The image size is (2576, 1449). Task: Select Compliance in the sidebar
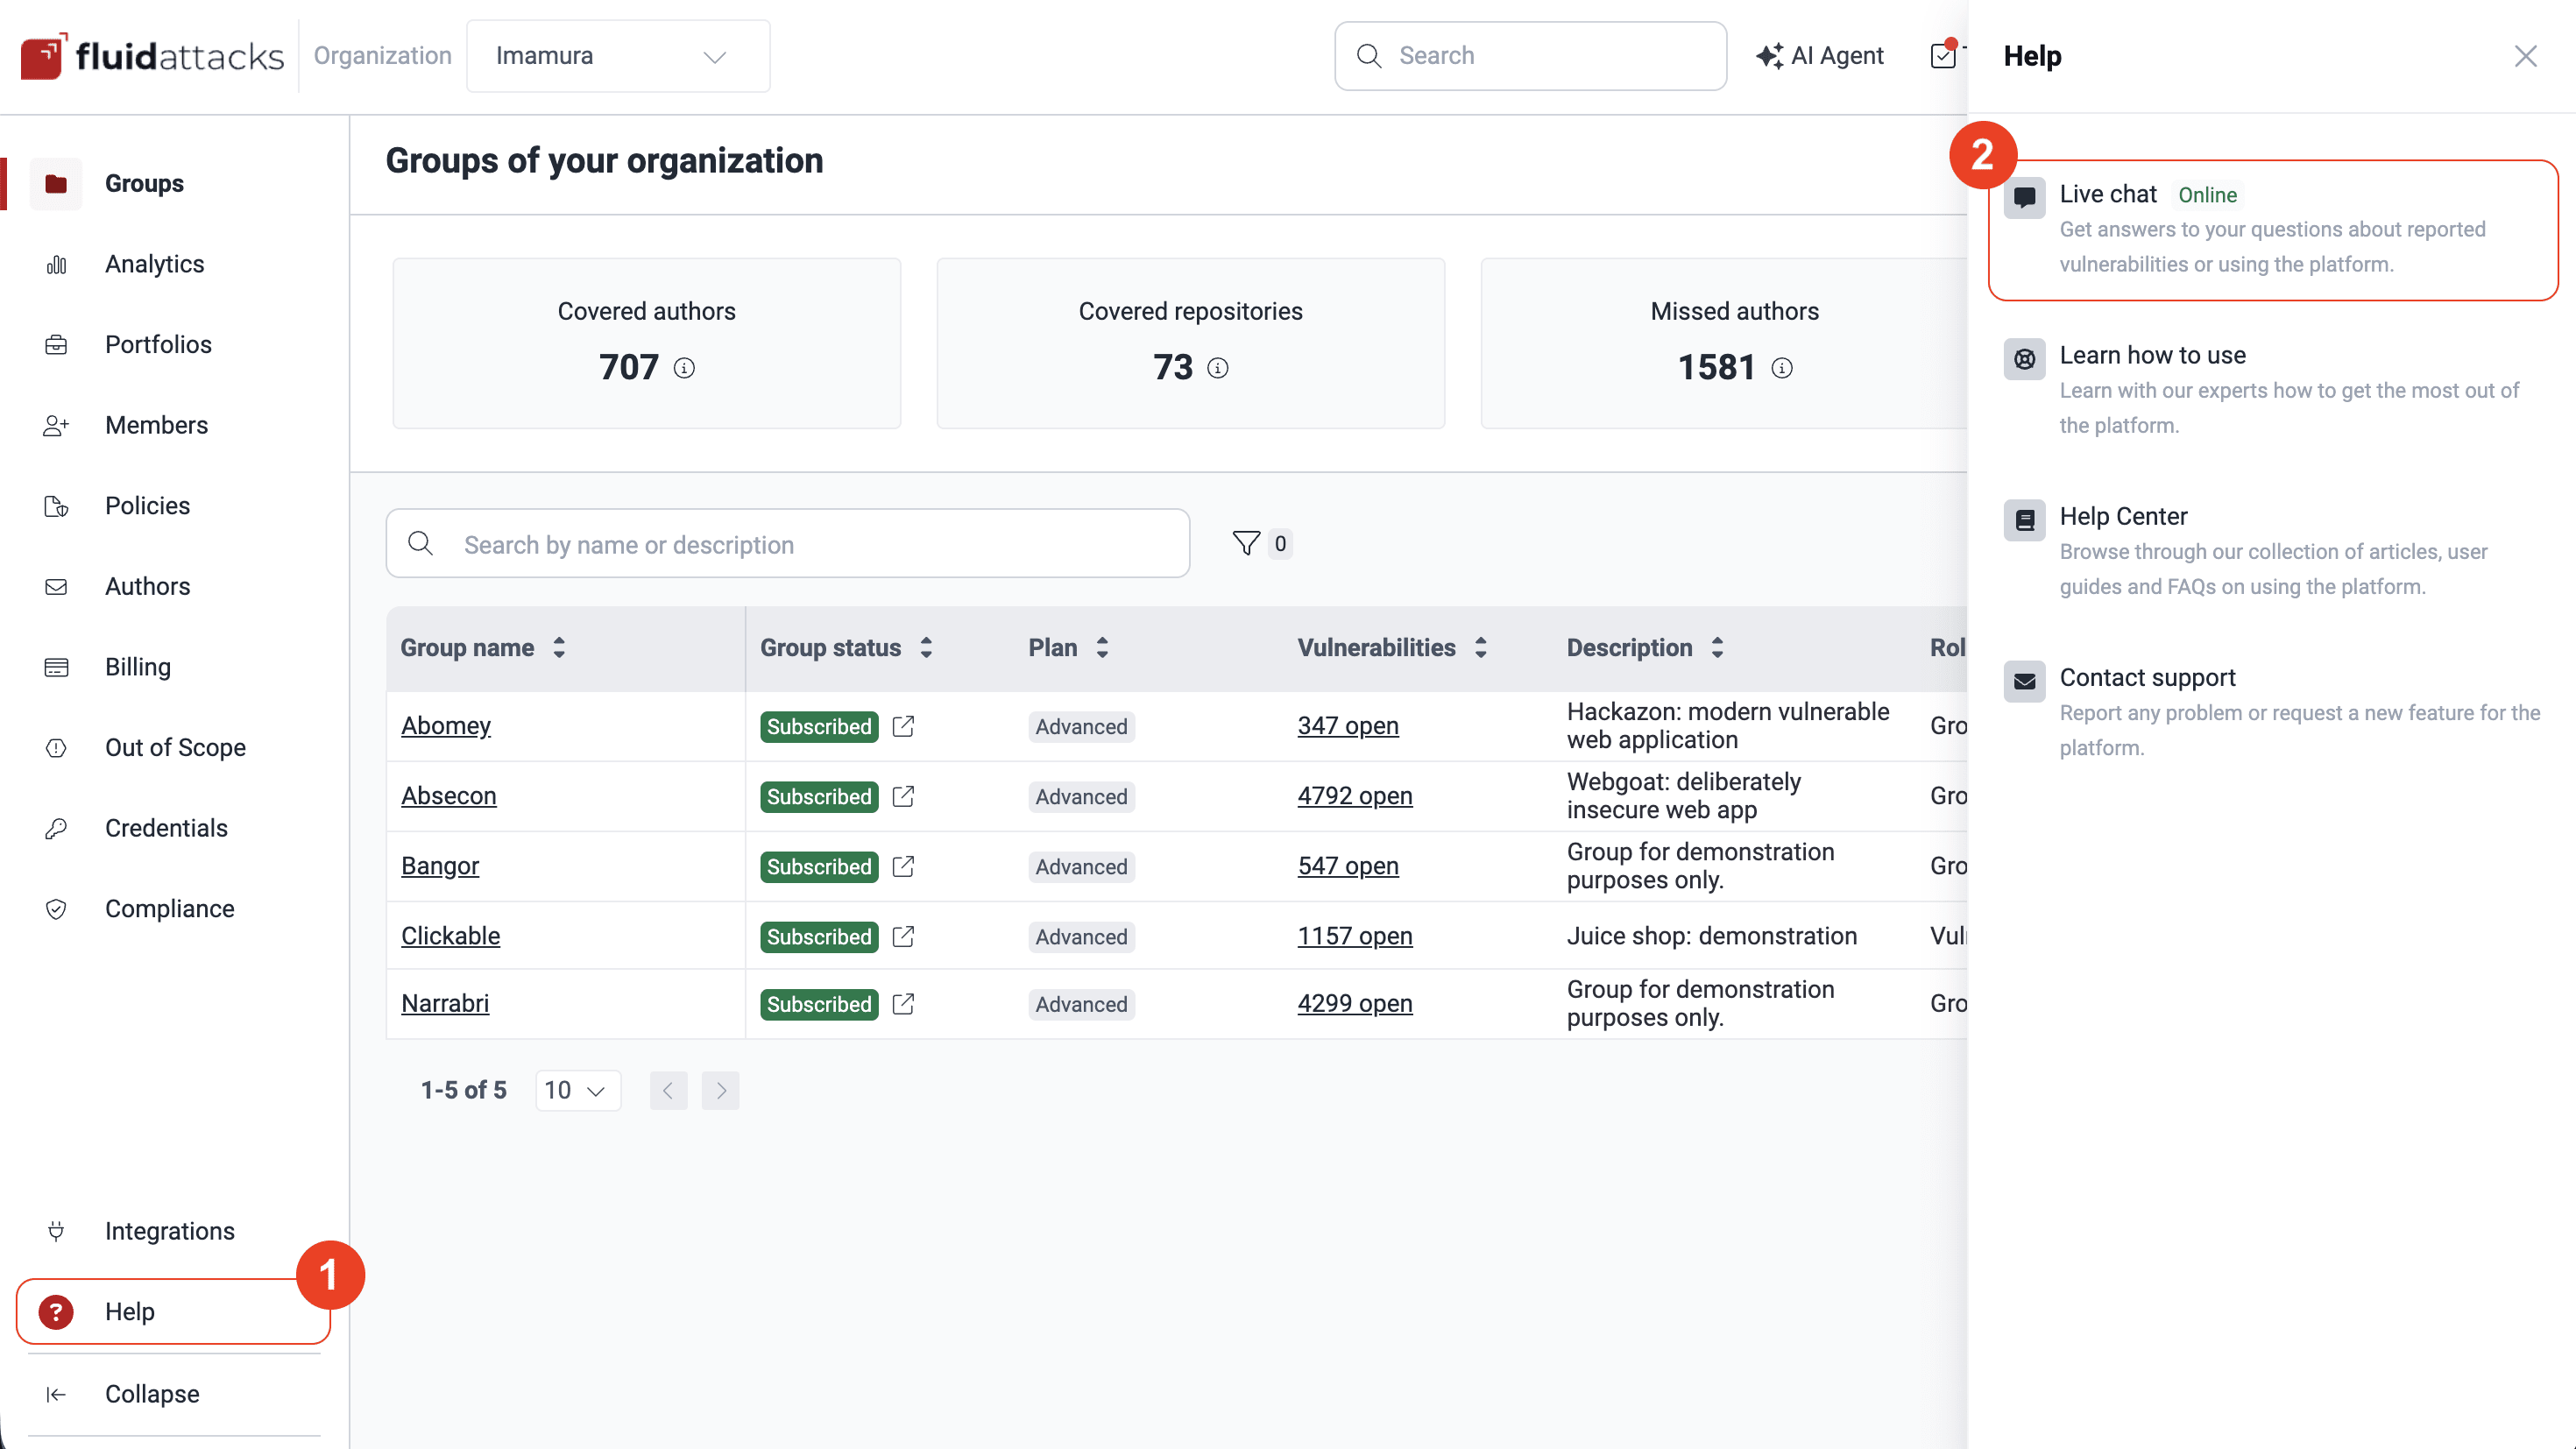pos(169,908)
